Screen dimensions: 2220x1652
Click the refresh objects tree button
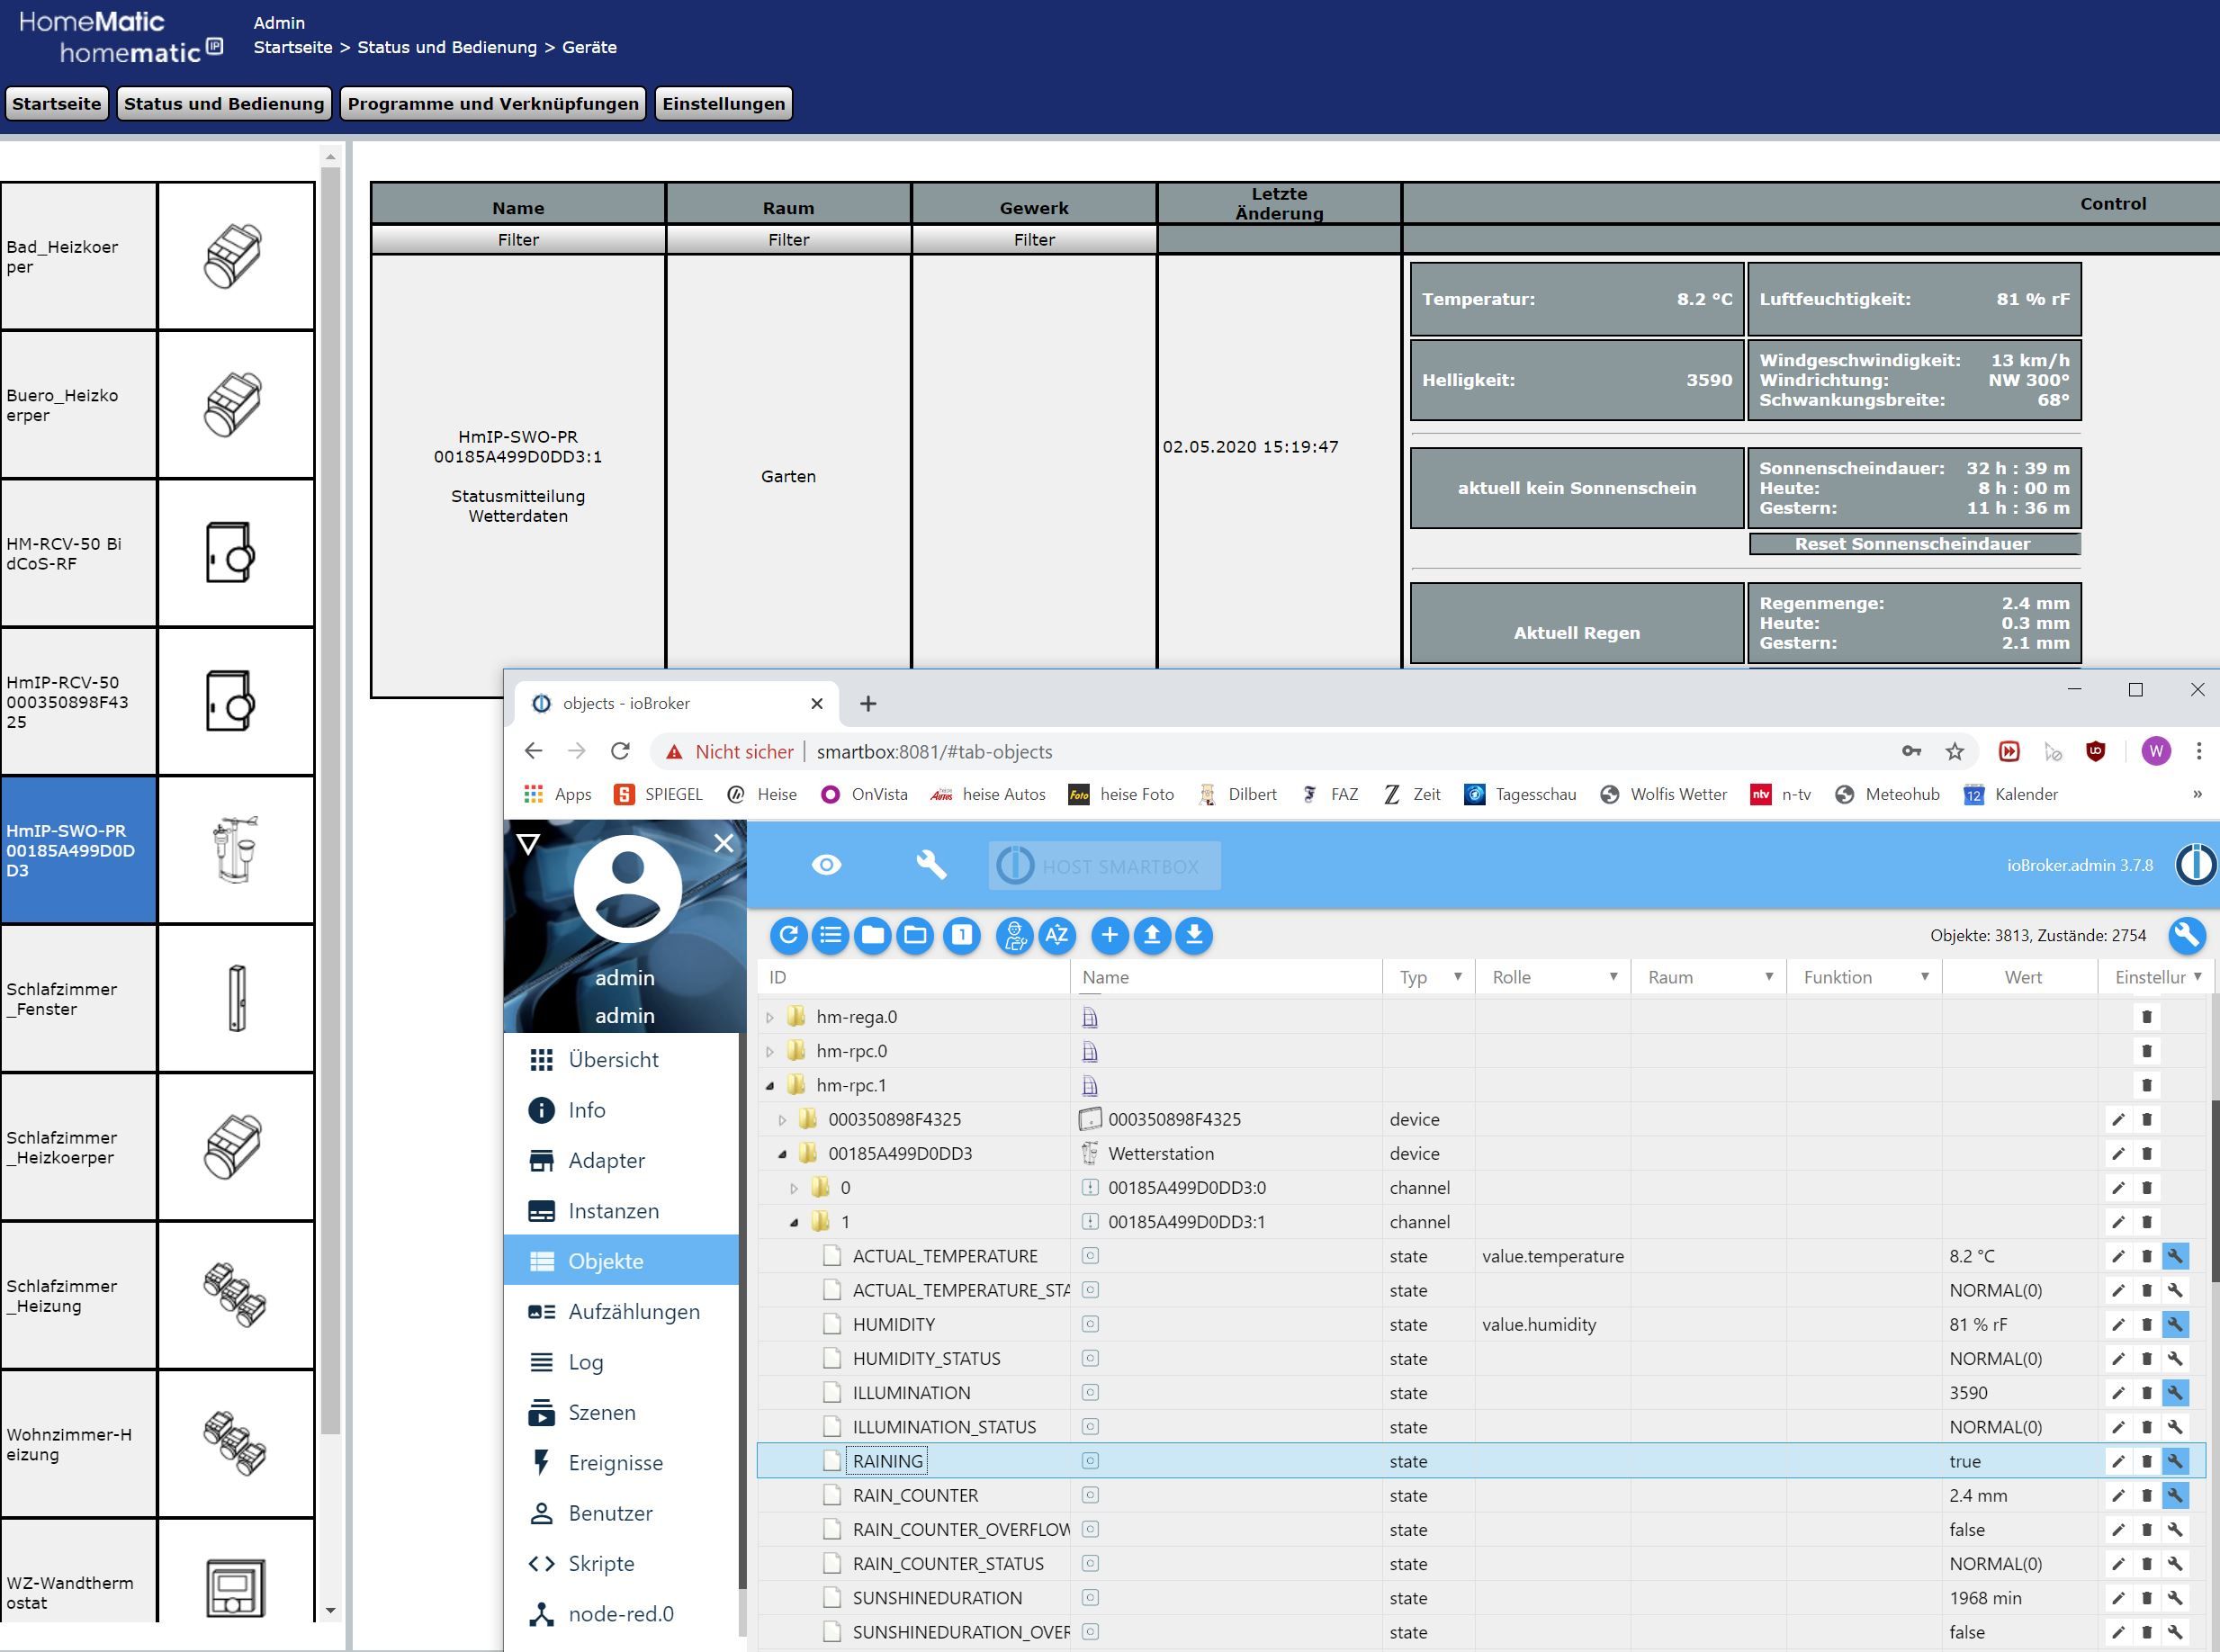coord(788,935)
